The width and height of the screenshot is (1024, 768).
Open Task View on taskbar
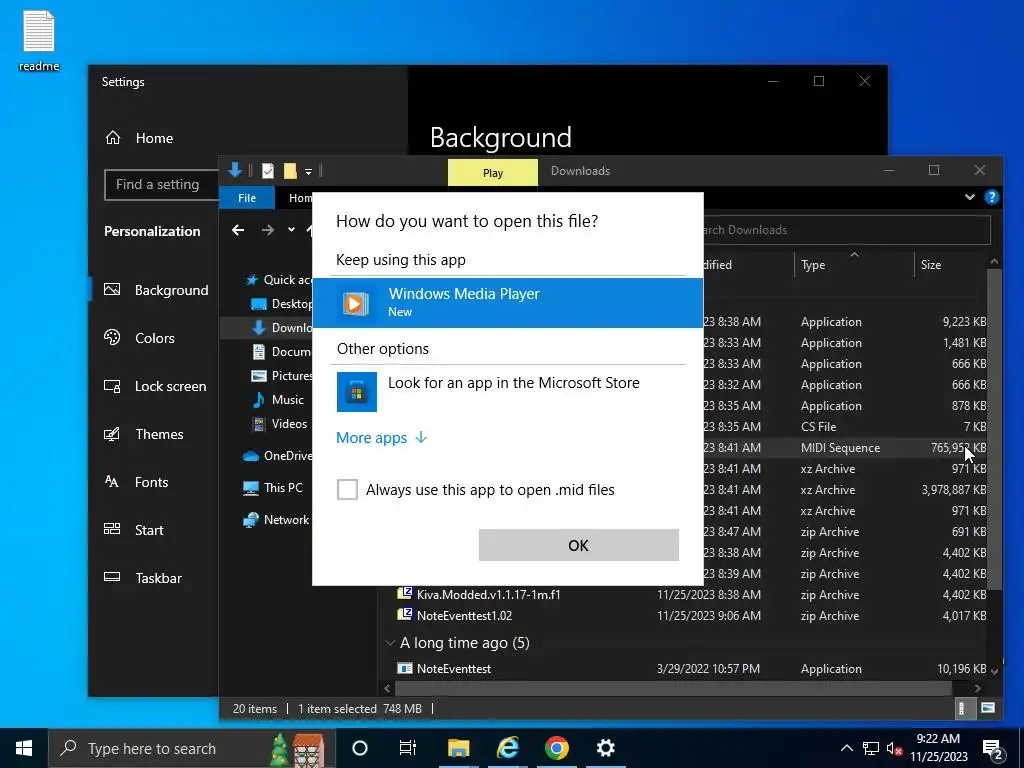(408, 748)
